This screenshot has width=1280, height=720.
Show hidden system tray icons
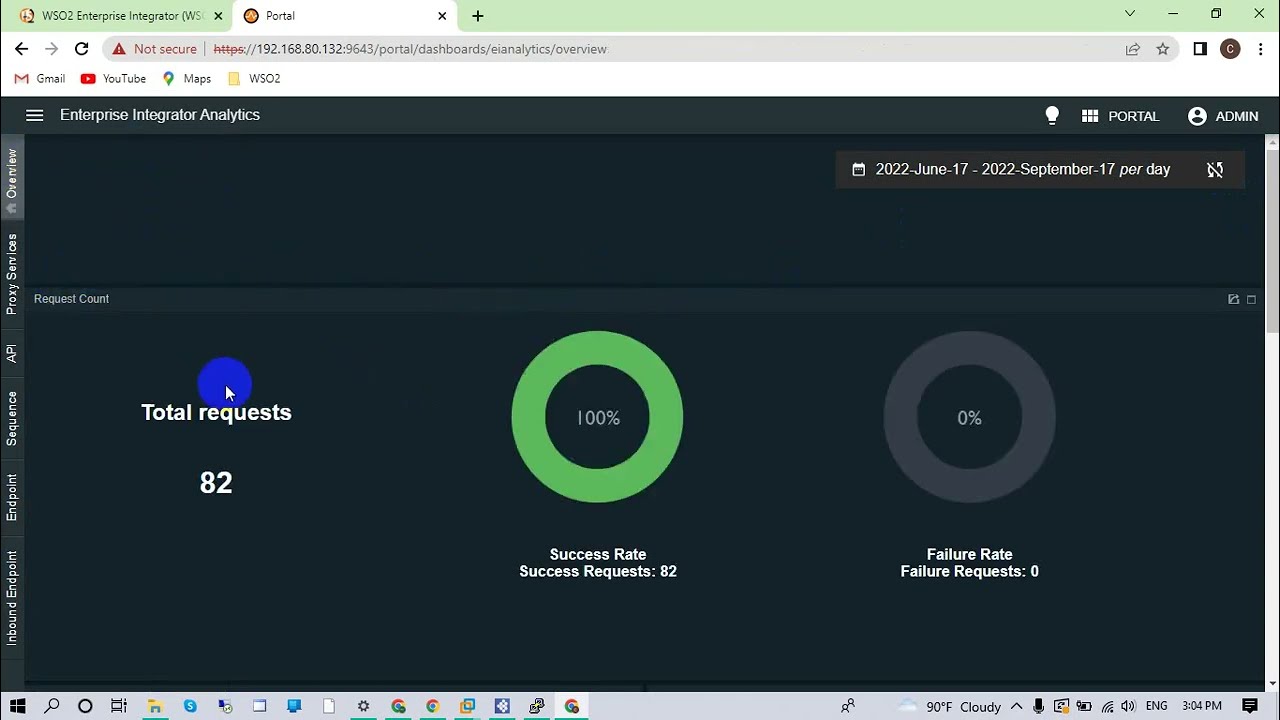[1016, 706]
